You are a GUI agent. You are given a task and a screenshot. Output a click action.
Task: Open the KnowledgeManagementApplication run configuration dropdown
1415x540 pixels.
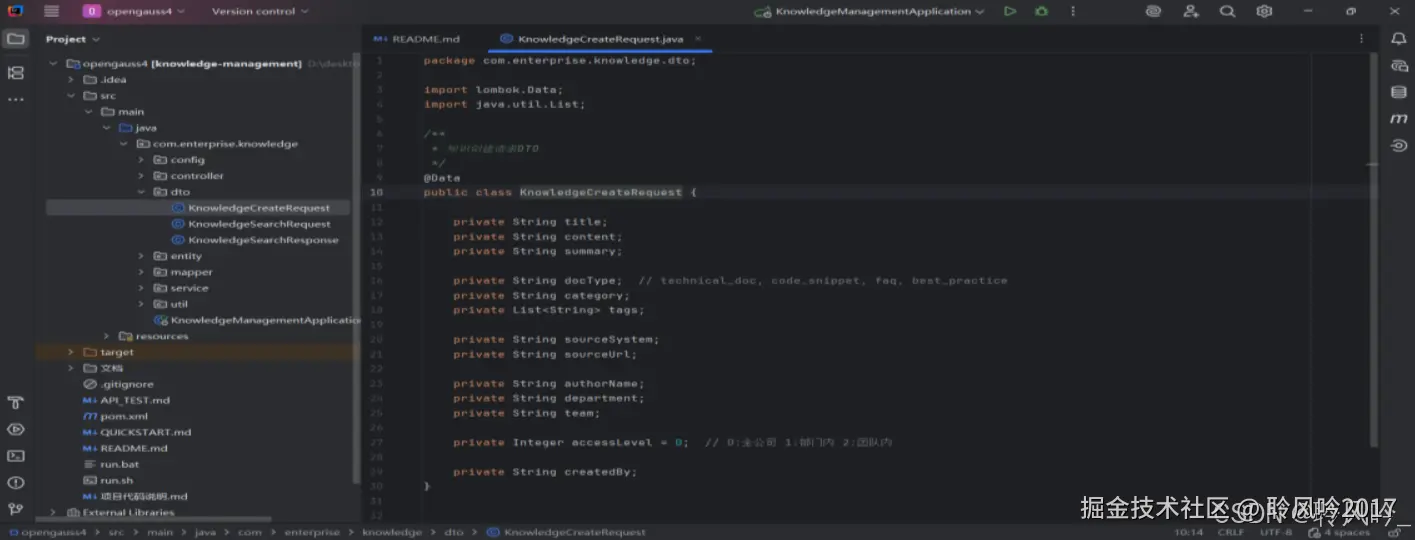(868, 11)
